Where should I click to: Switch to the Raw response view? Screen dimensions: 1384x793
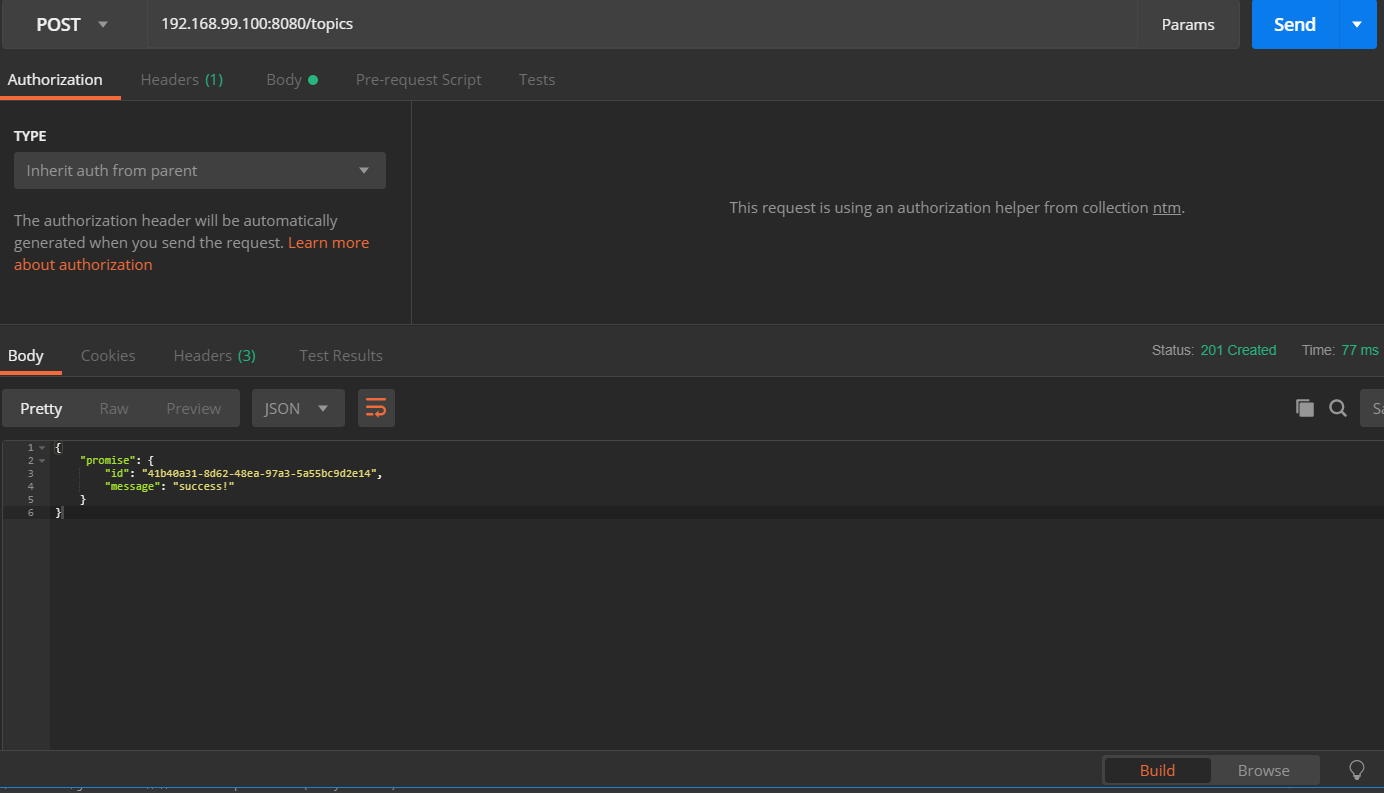[114, 408]
